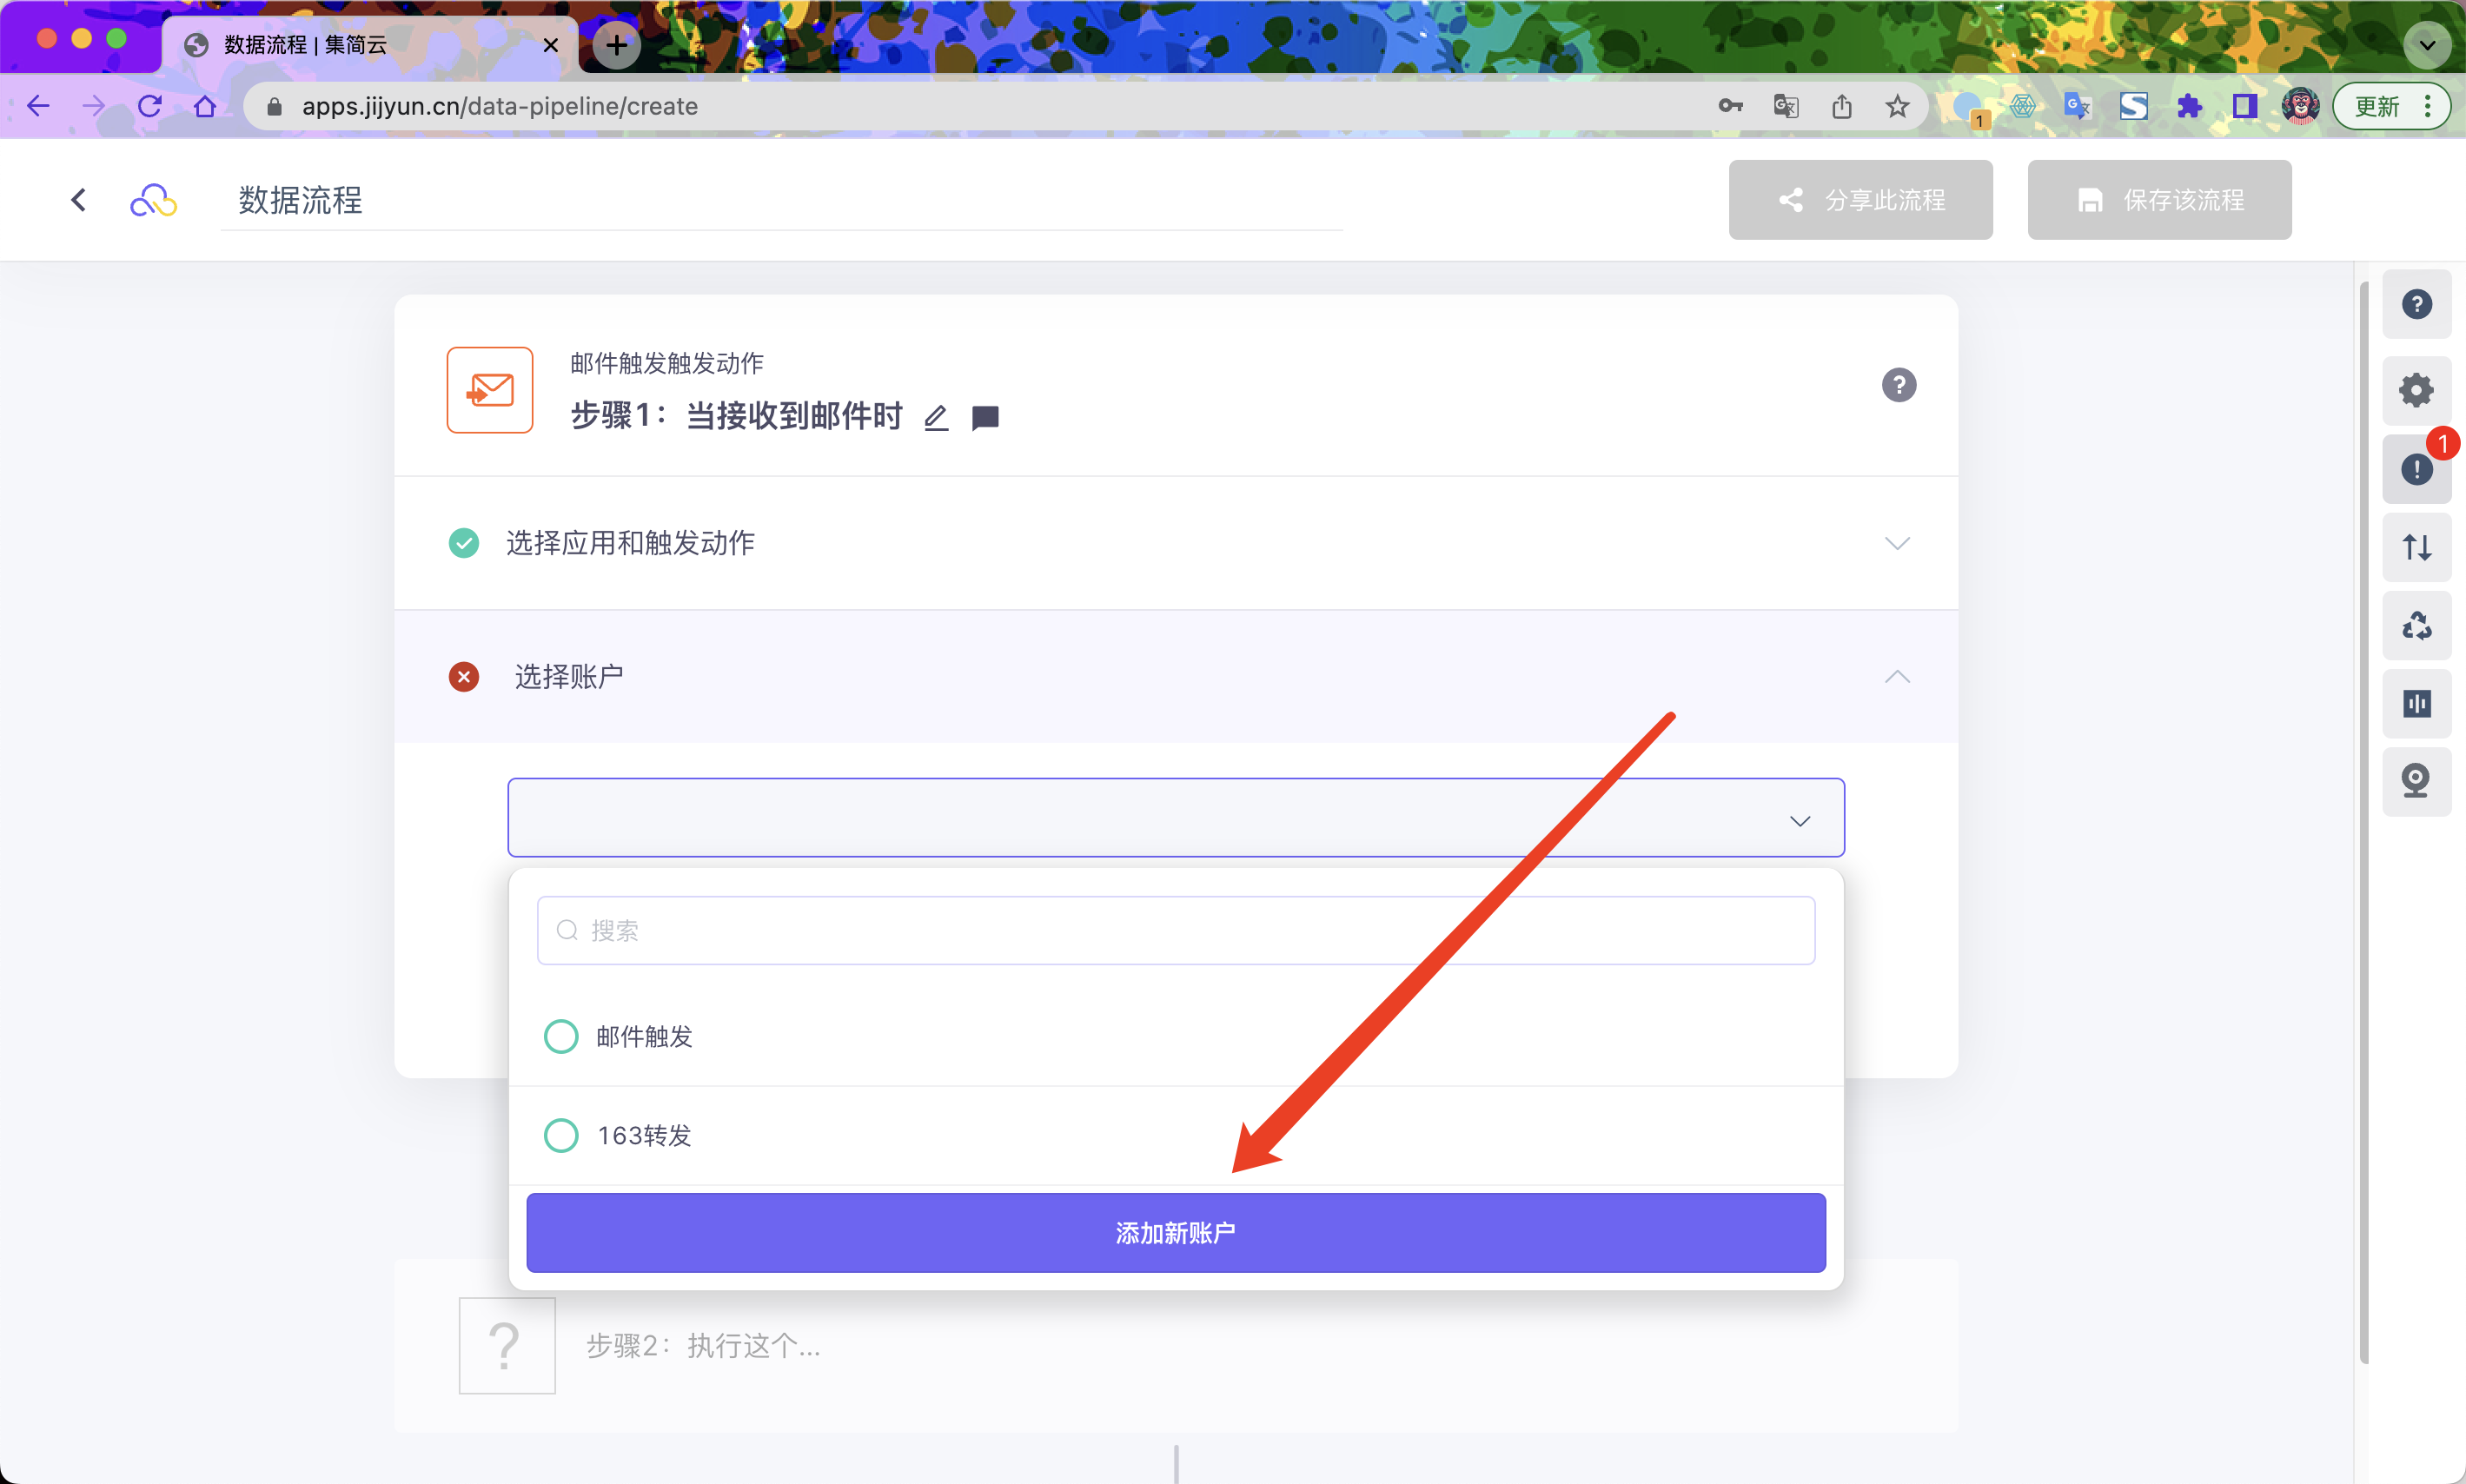Click the recycle arrows sidebar icon
The image size is (2466, 1484).
(x=2416, y=626)
